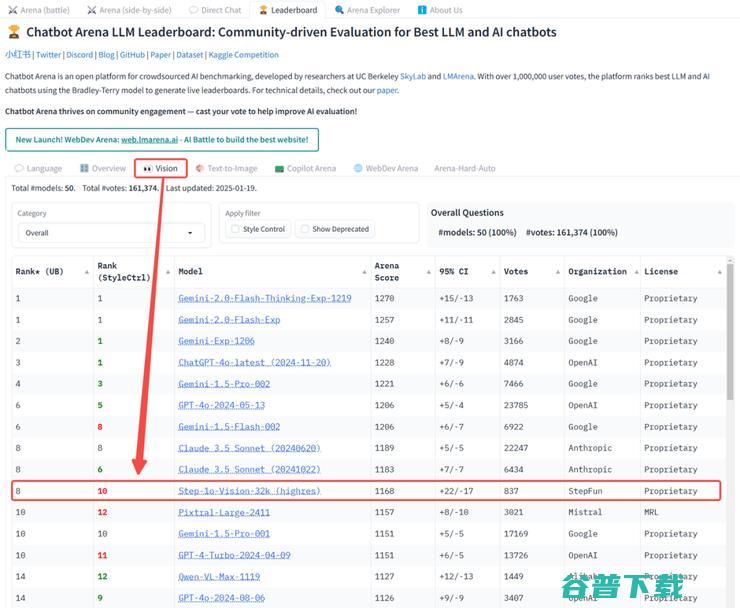Open the Arena Explorer tab
Screen dimensions: 740x608
pyautogui.click(x=367, y=10)
